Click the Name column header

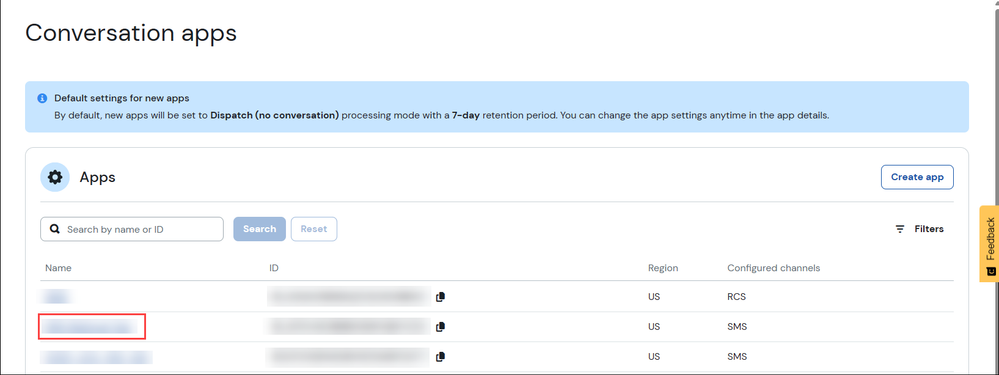[x=58, y=268]
